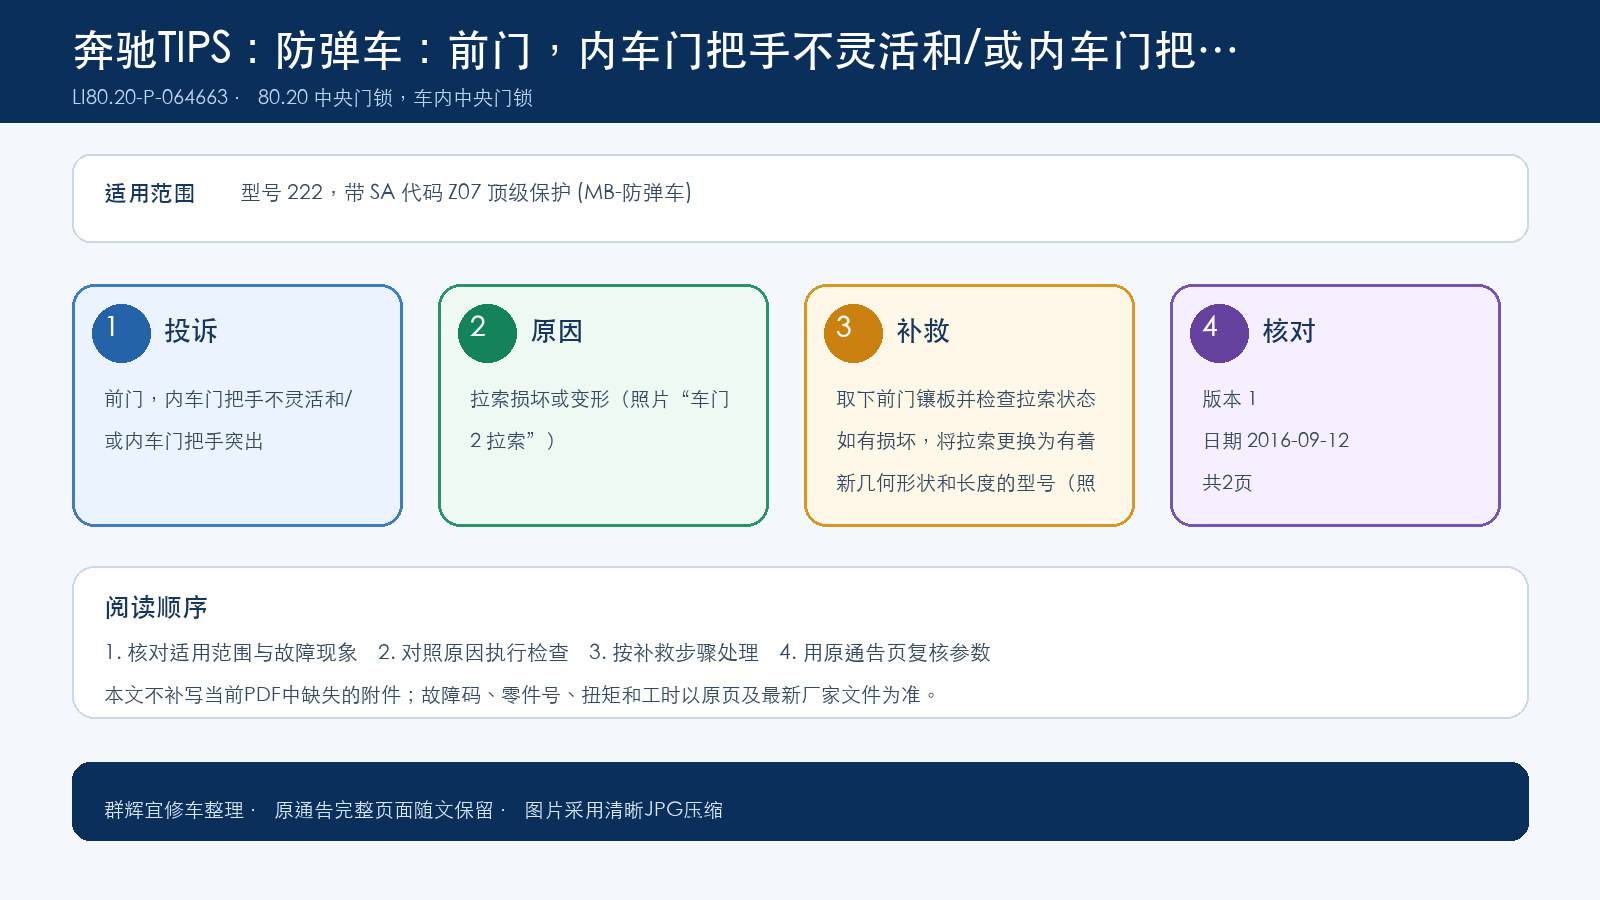
Task: Click the 阅读顺序 heading
Action: (x=156, y=607)
